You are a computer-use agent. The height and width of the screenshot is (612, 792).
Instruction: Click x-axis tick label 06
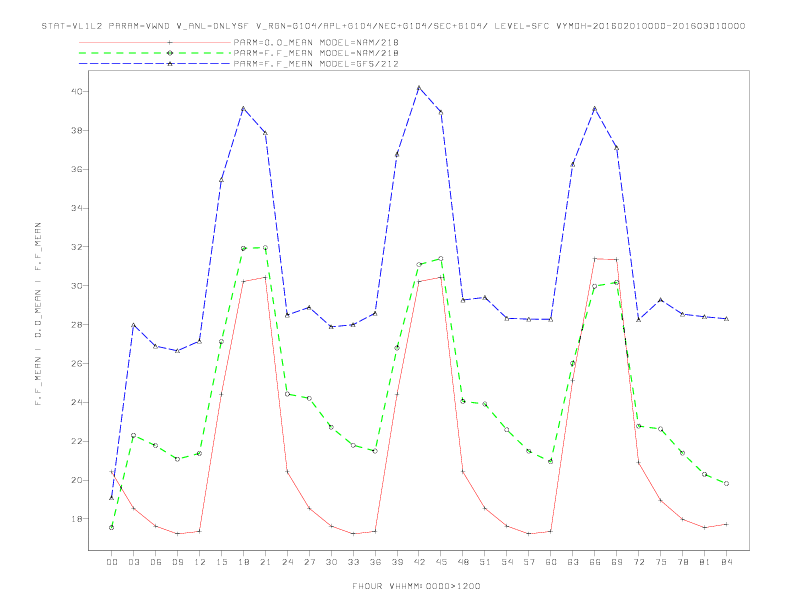(156, 562)
